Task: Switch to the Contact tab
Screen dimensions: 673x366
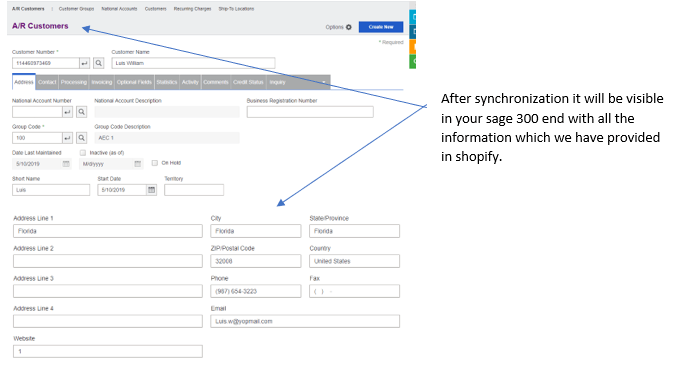Action: pyautogui.click(x=47, y=82)
